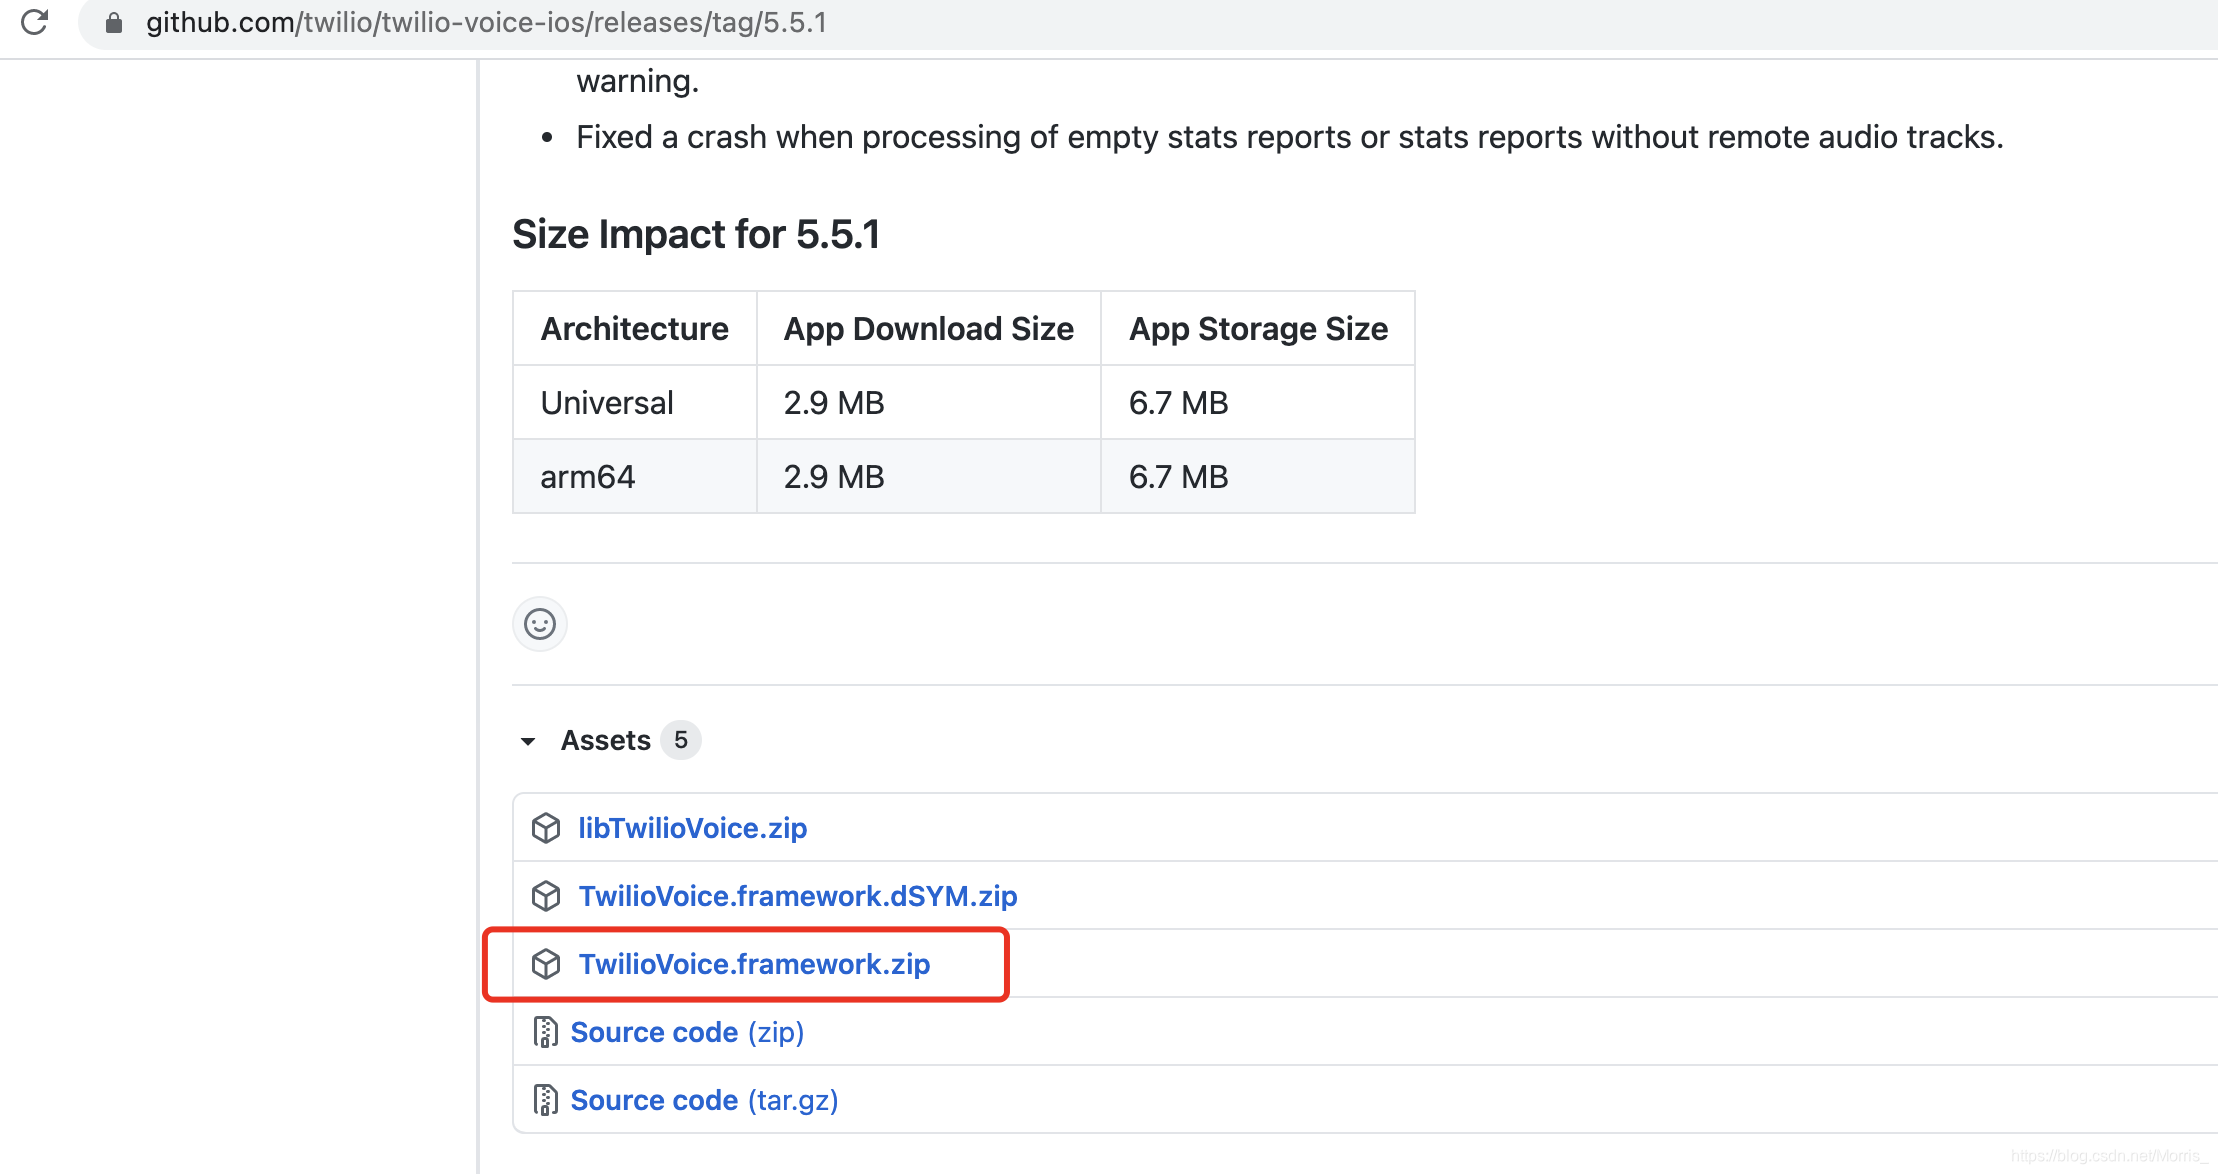Select the Size Impact for 5.5.1 heading
Screen dimensions: 2218x1174
697,234
